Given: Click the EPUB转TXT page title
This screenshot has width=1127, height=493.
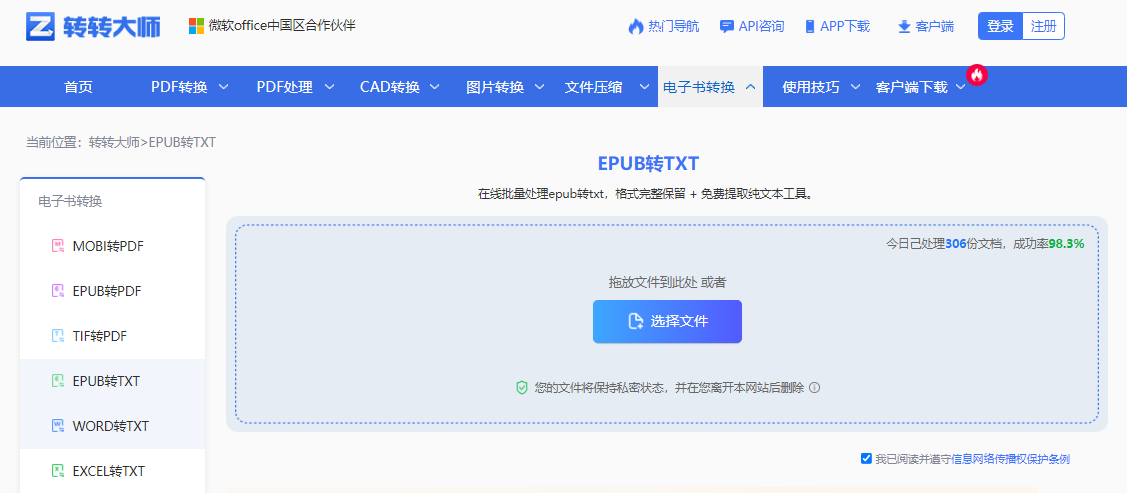Looking at the screenshot, I should click(648, 163).
